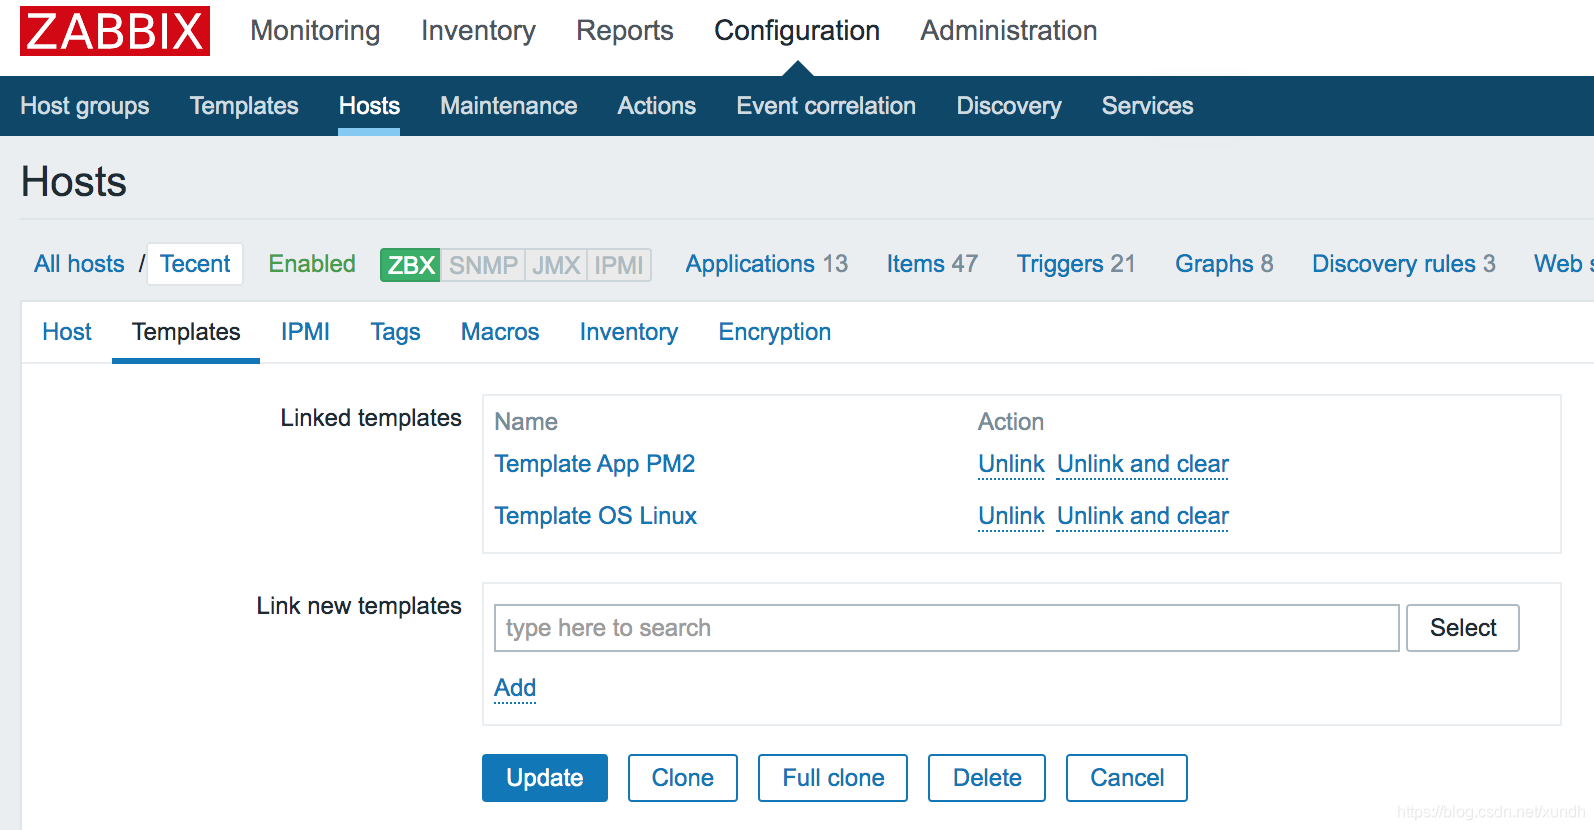
Task: Click the Select templates button
Action: click(x=1463, y=628)
